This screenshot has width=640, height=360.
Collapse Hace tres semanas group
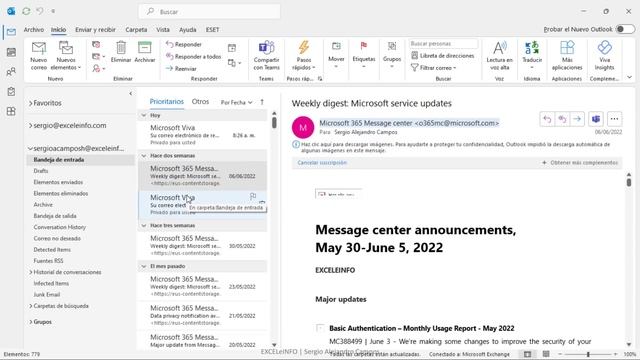[144, 226]
